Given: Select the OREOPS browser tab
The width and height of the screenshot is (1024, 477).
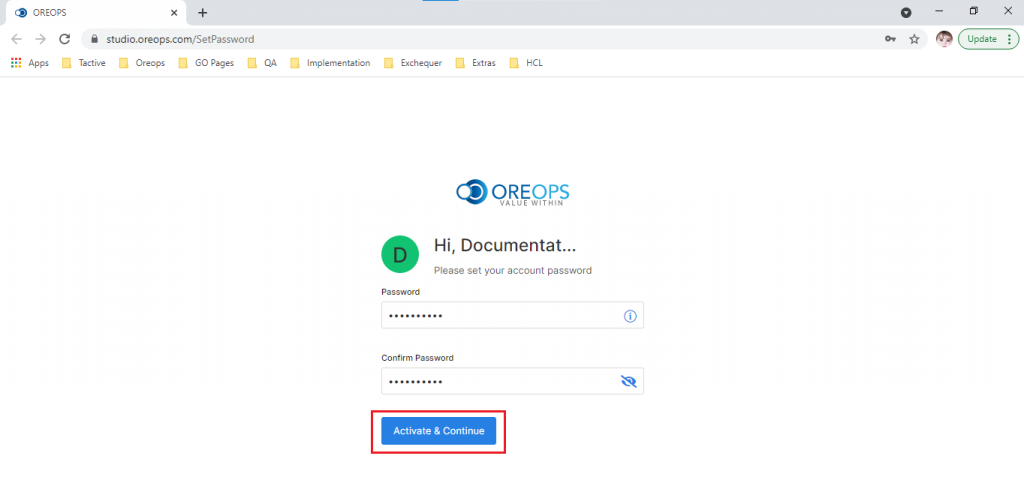Looking at the screenshot, I should pos(97,12).
